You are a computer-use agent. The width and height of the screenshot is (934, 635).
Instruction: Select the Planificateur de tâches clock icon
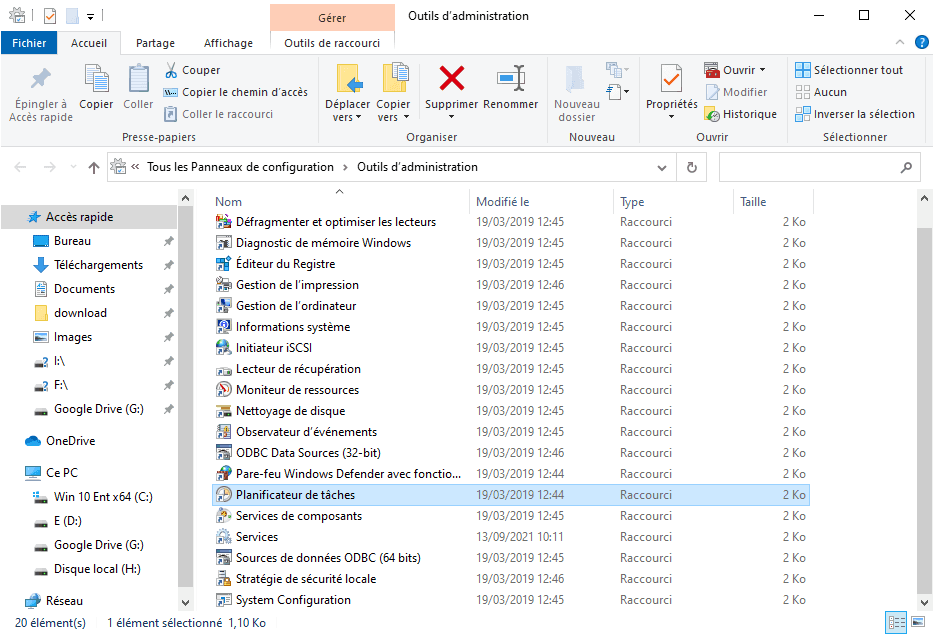tap(223, 495)
